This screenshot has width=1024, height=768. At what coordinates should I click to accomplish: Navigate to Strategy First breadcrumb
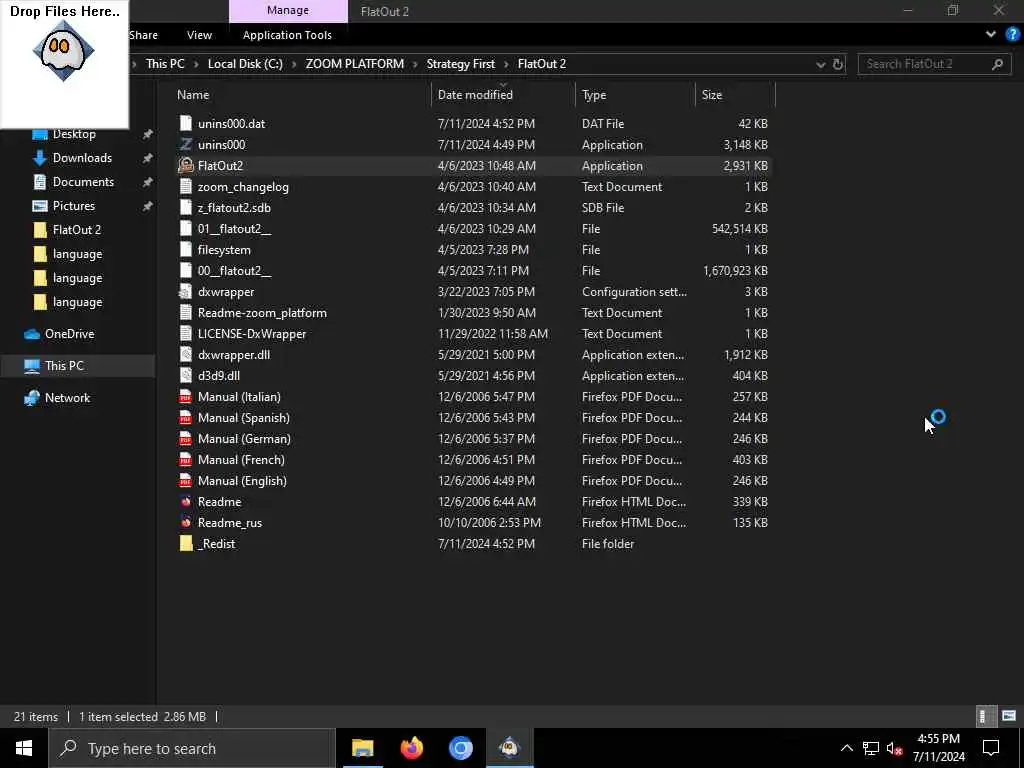pyautogui.click(x=460, y=64)
